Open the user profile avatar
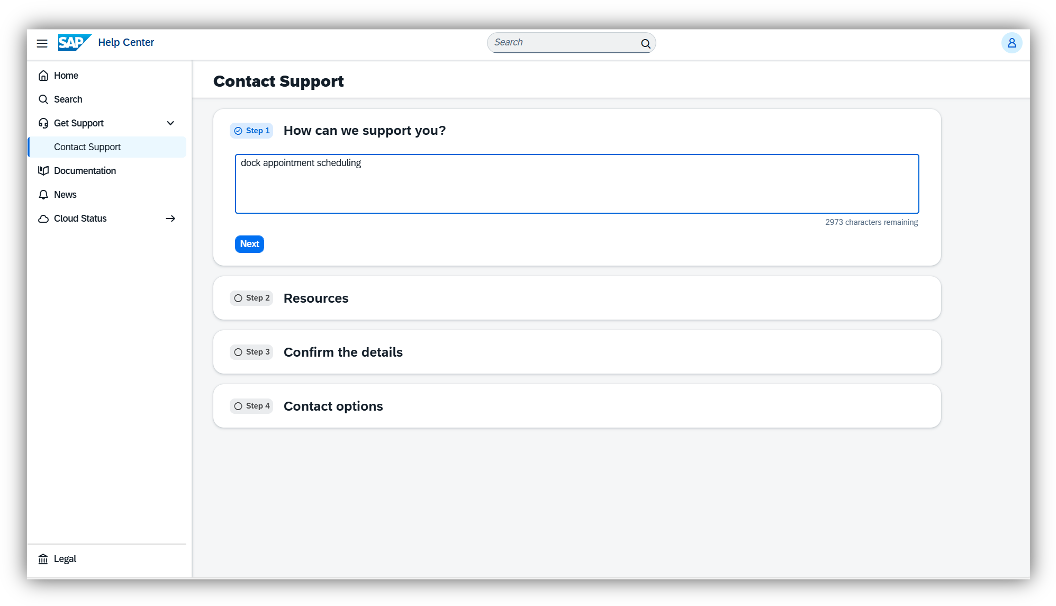1056x606 pixels. 1011,43
